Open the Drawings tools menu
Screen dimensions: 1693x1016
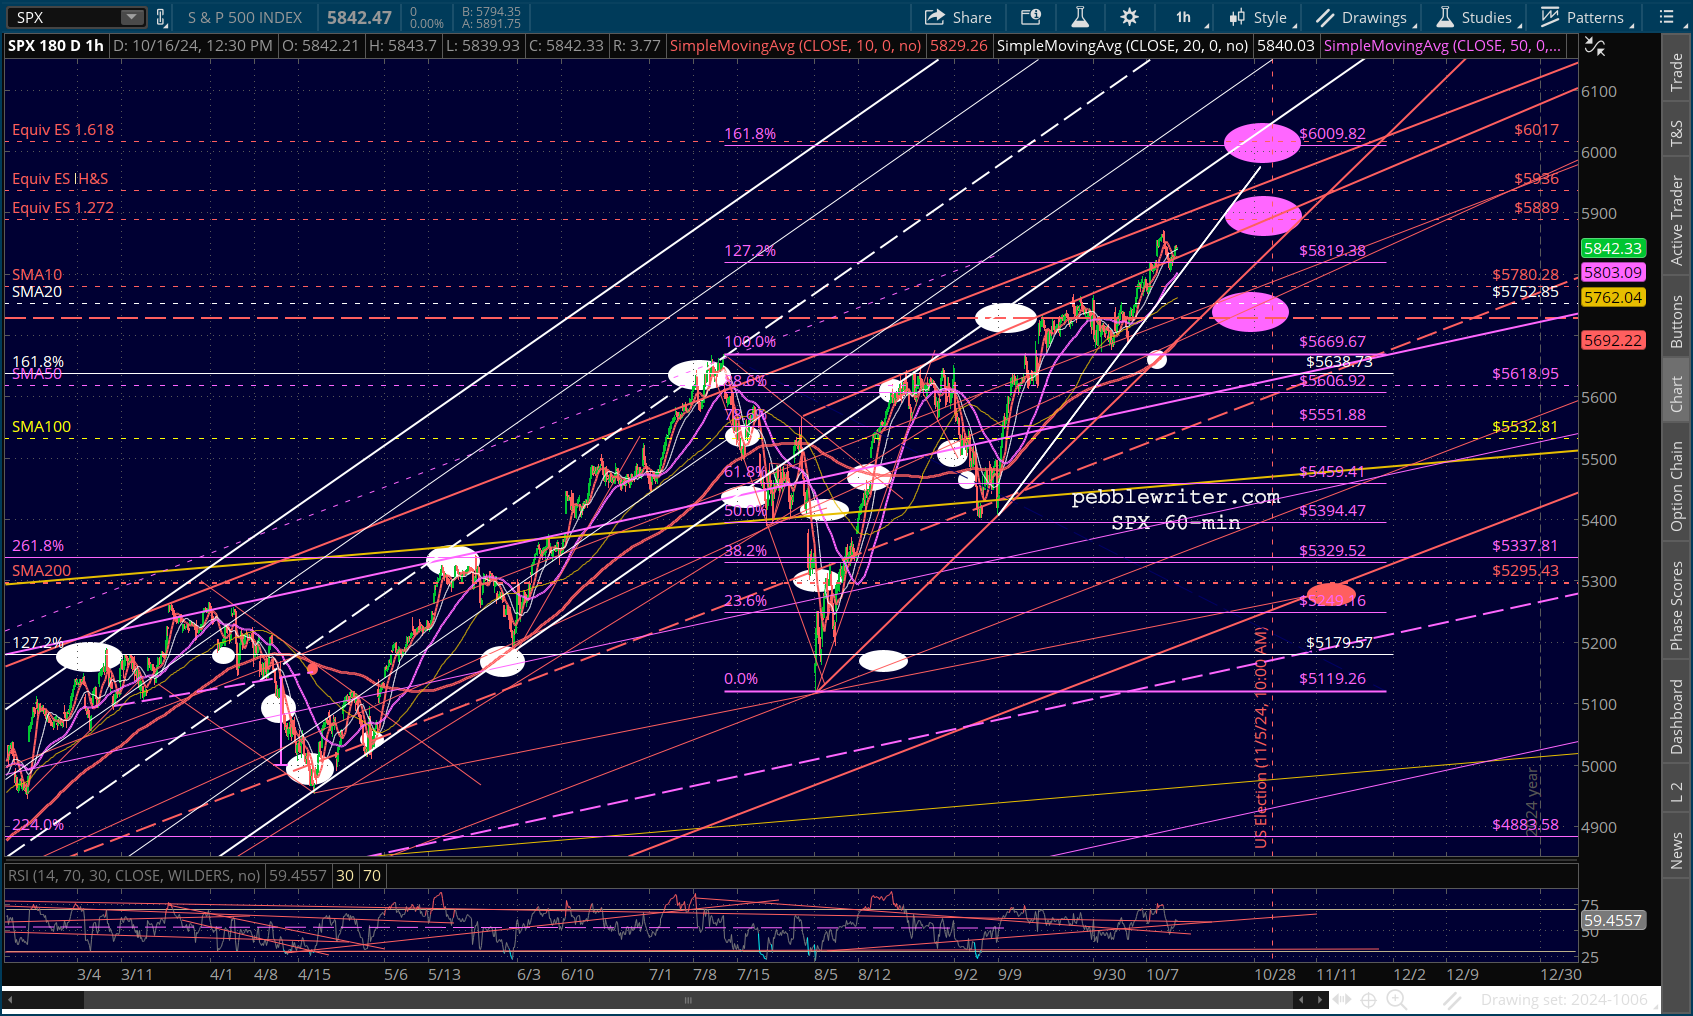[x=1364, y=17]
